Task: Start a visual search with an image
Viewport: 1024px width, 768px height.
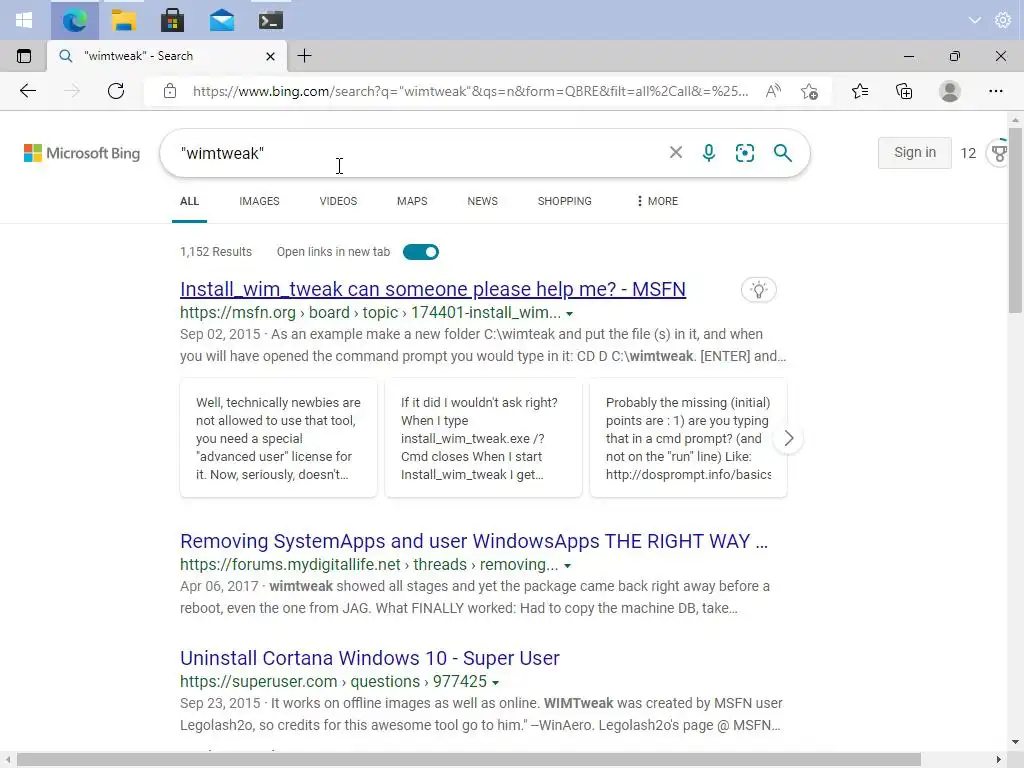Action: tap(744, 153)
